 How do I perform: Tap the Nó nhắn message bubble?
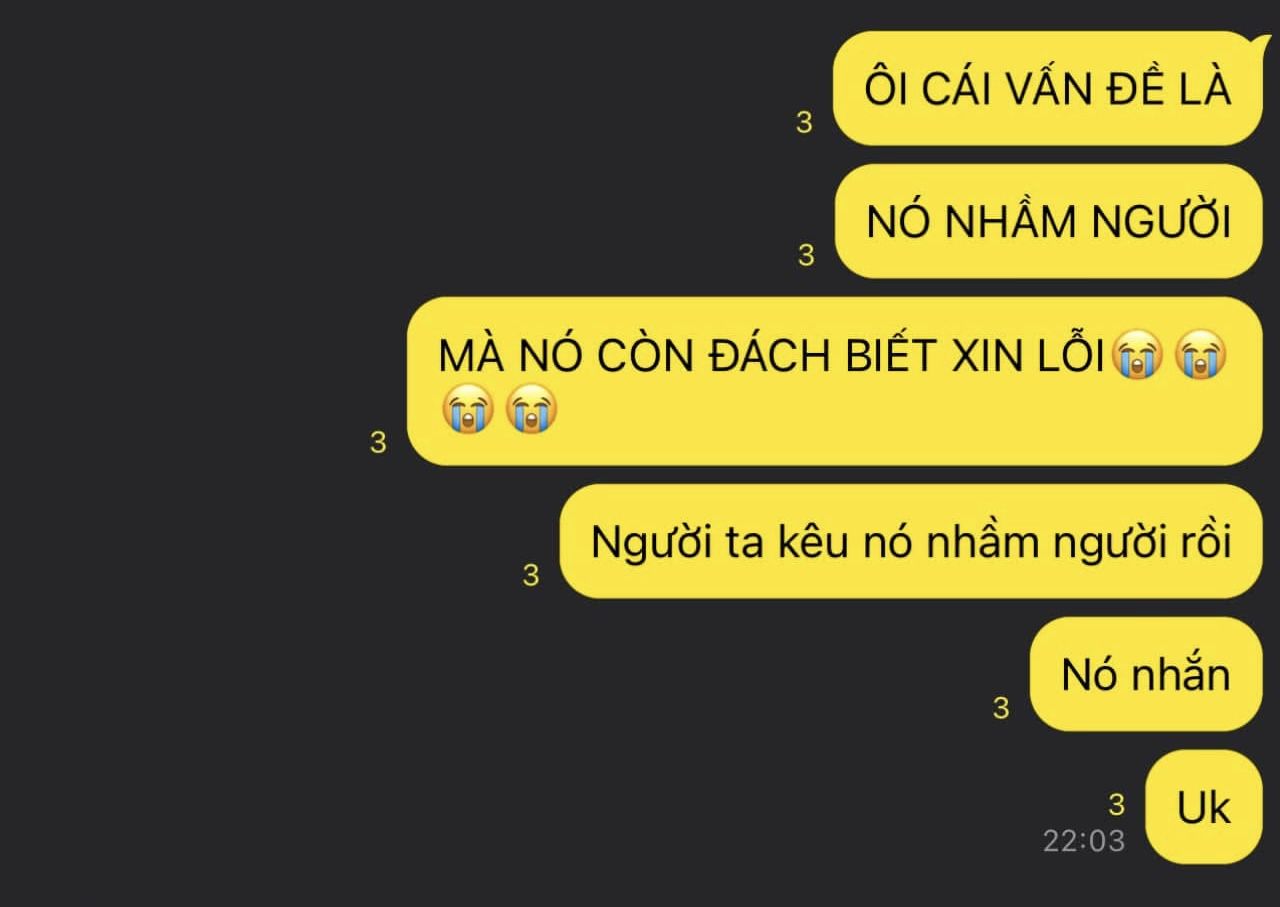[x=1146, y=674]
